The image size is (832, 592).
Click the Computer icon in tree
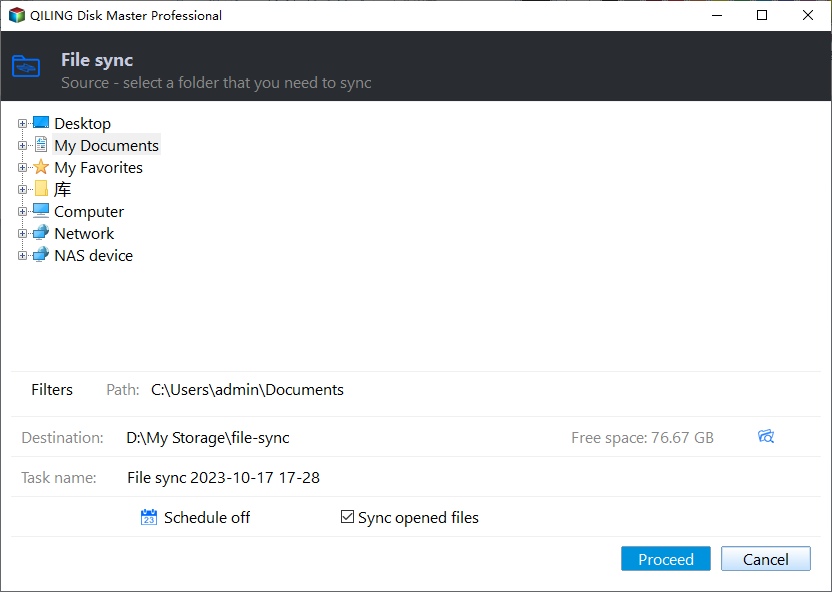41,211
